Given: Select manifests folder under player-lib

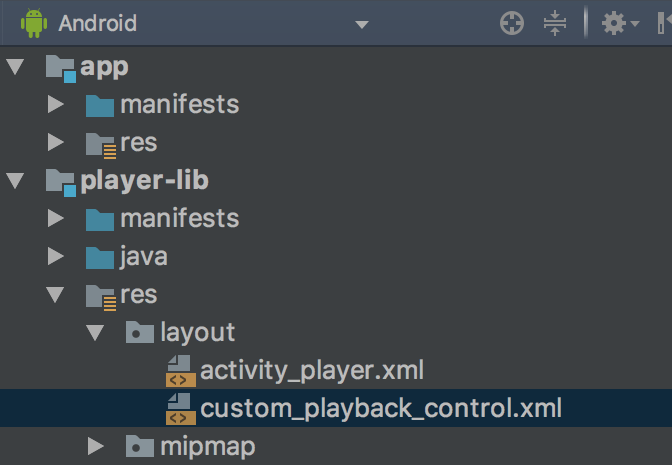Looking at the screenshot, I should 180,218.
